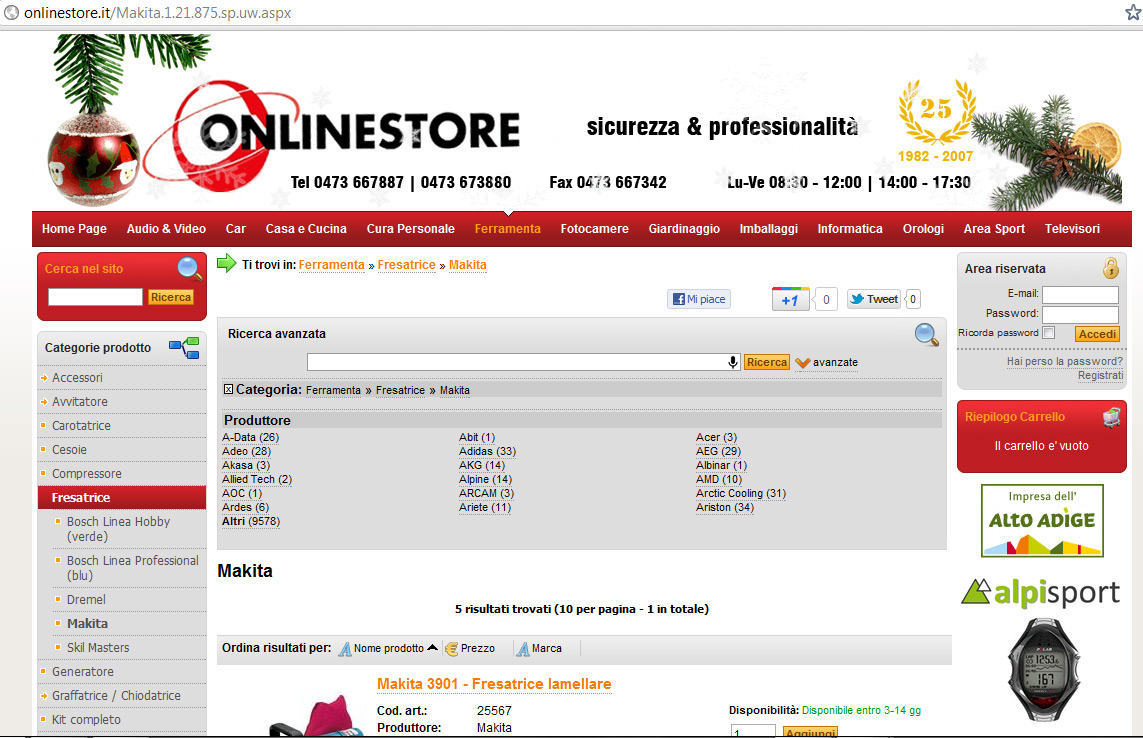Click the product quantity field
Screen dimensions: 1143x738
[754, 731]
